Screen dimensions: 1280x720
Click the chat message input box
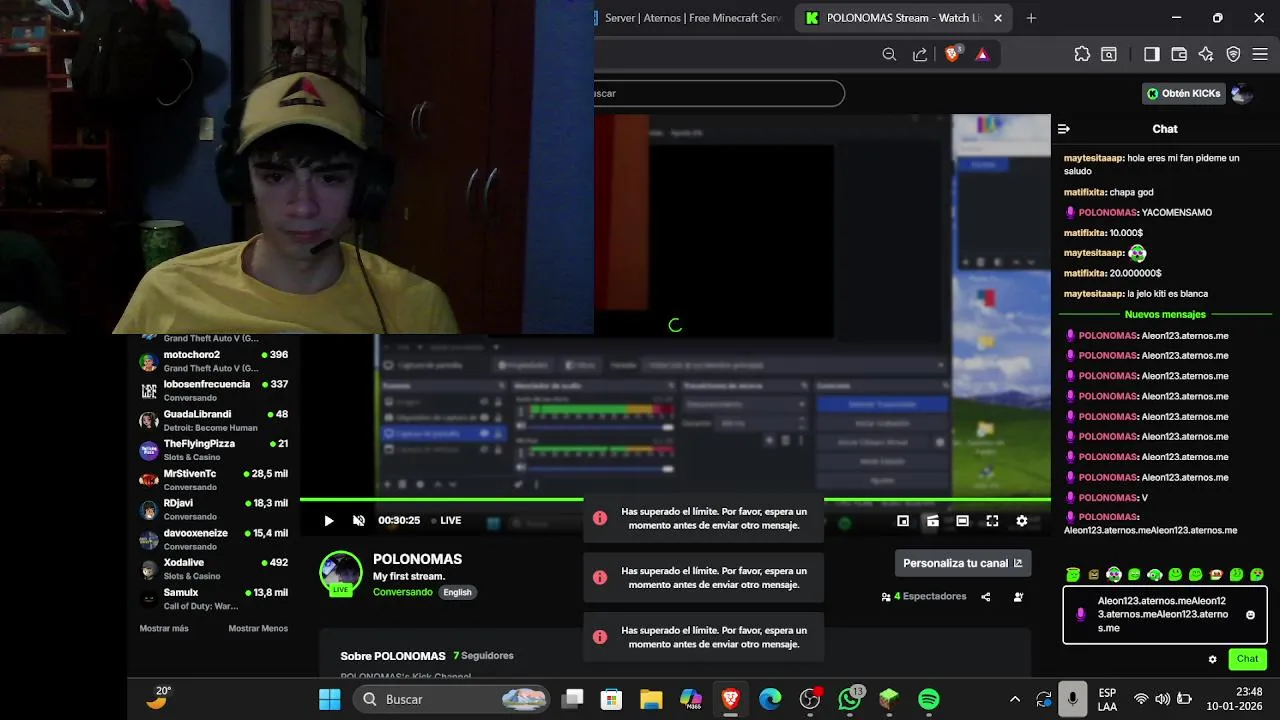click(1164, 615)
